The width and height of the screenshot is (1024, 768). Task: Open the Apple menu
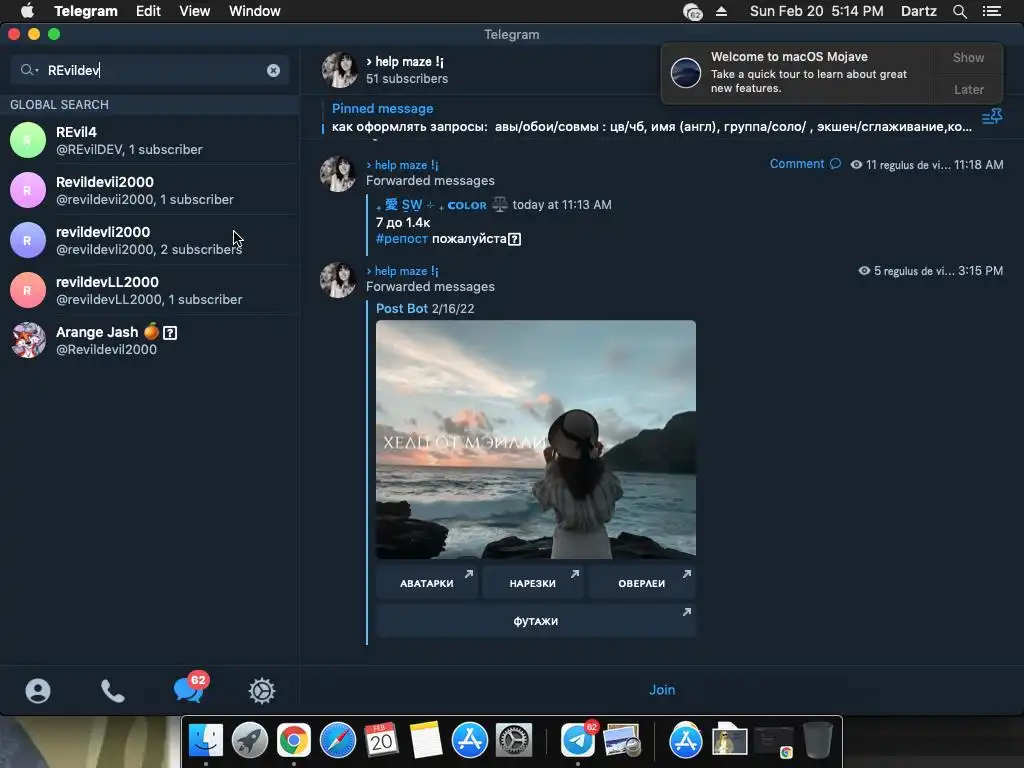[27, 11]
